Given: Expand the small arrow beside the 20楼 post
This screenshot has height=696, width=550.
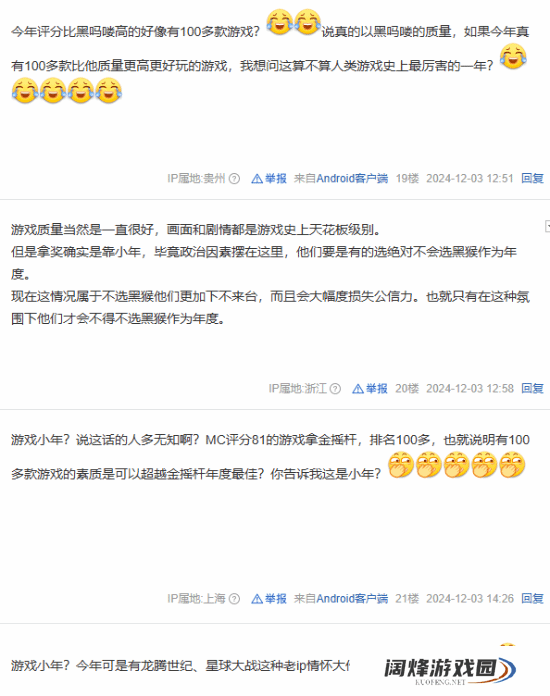Looking at the screenshot, I should (547, 226).
